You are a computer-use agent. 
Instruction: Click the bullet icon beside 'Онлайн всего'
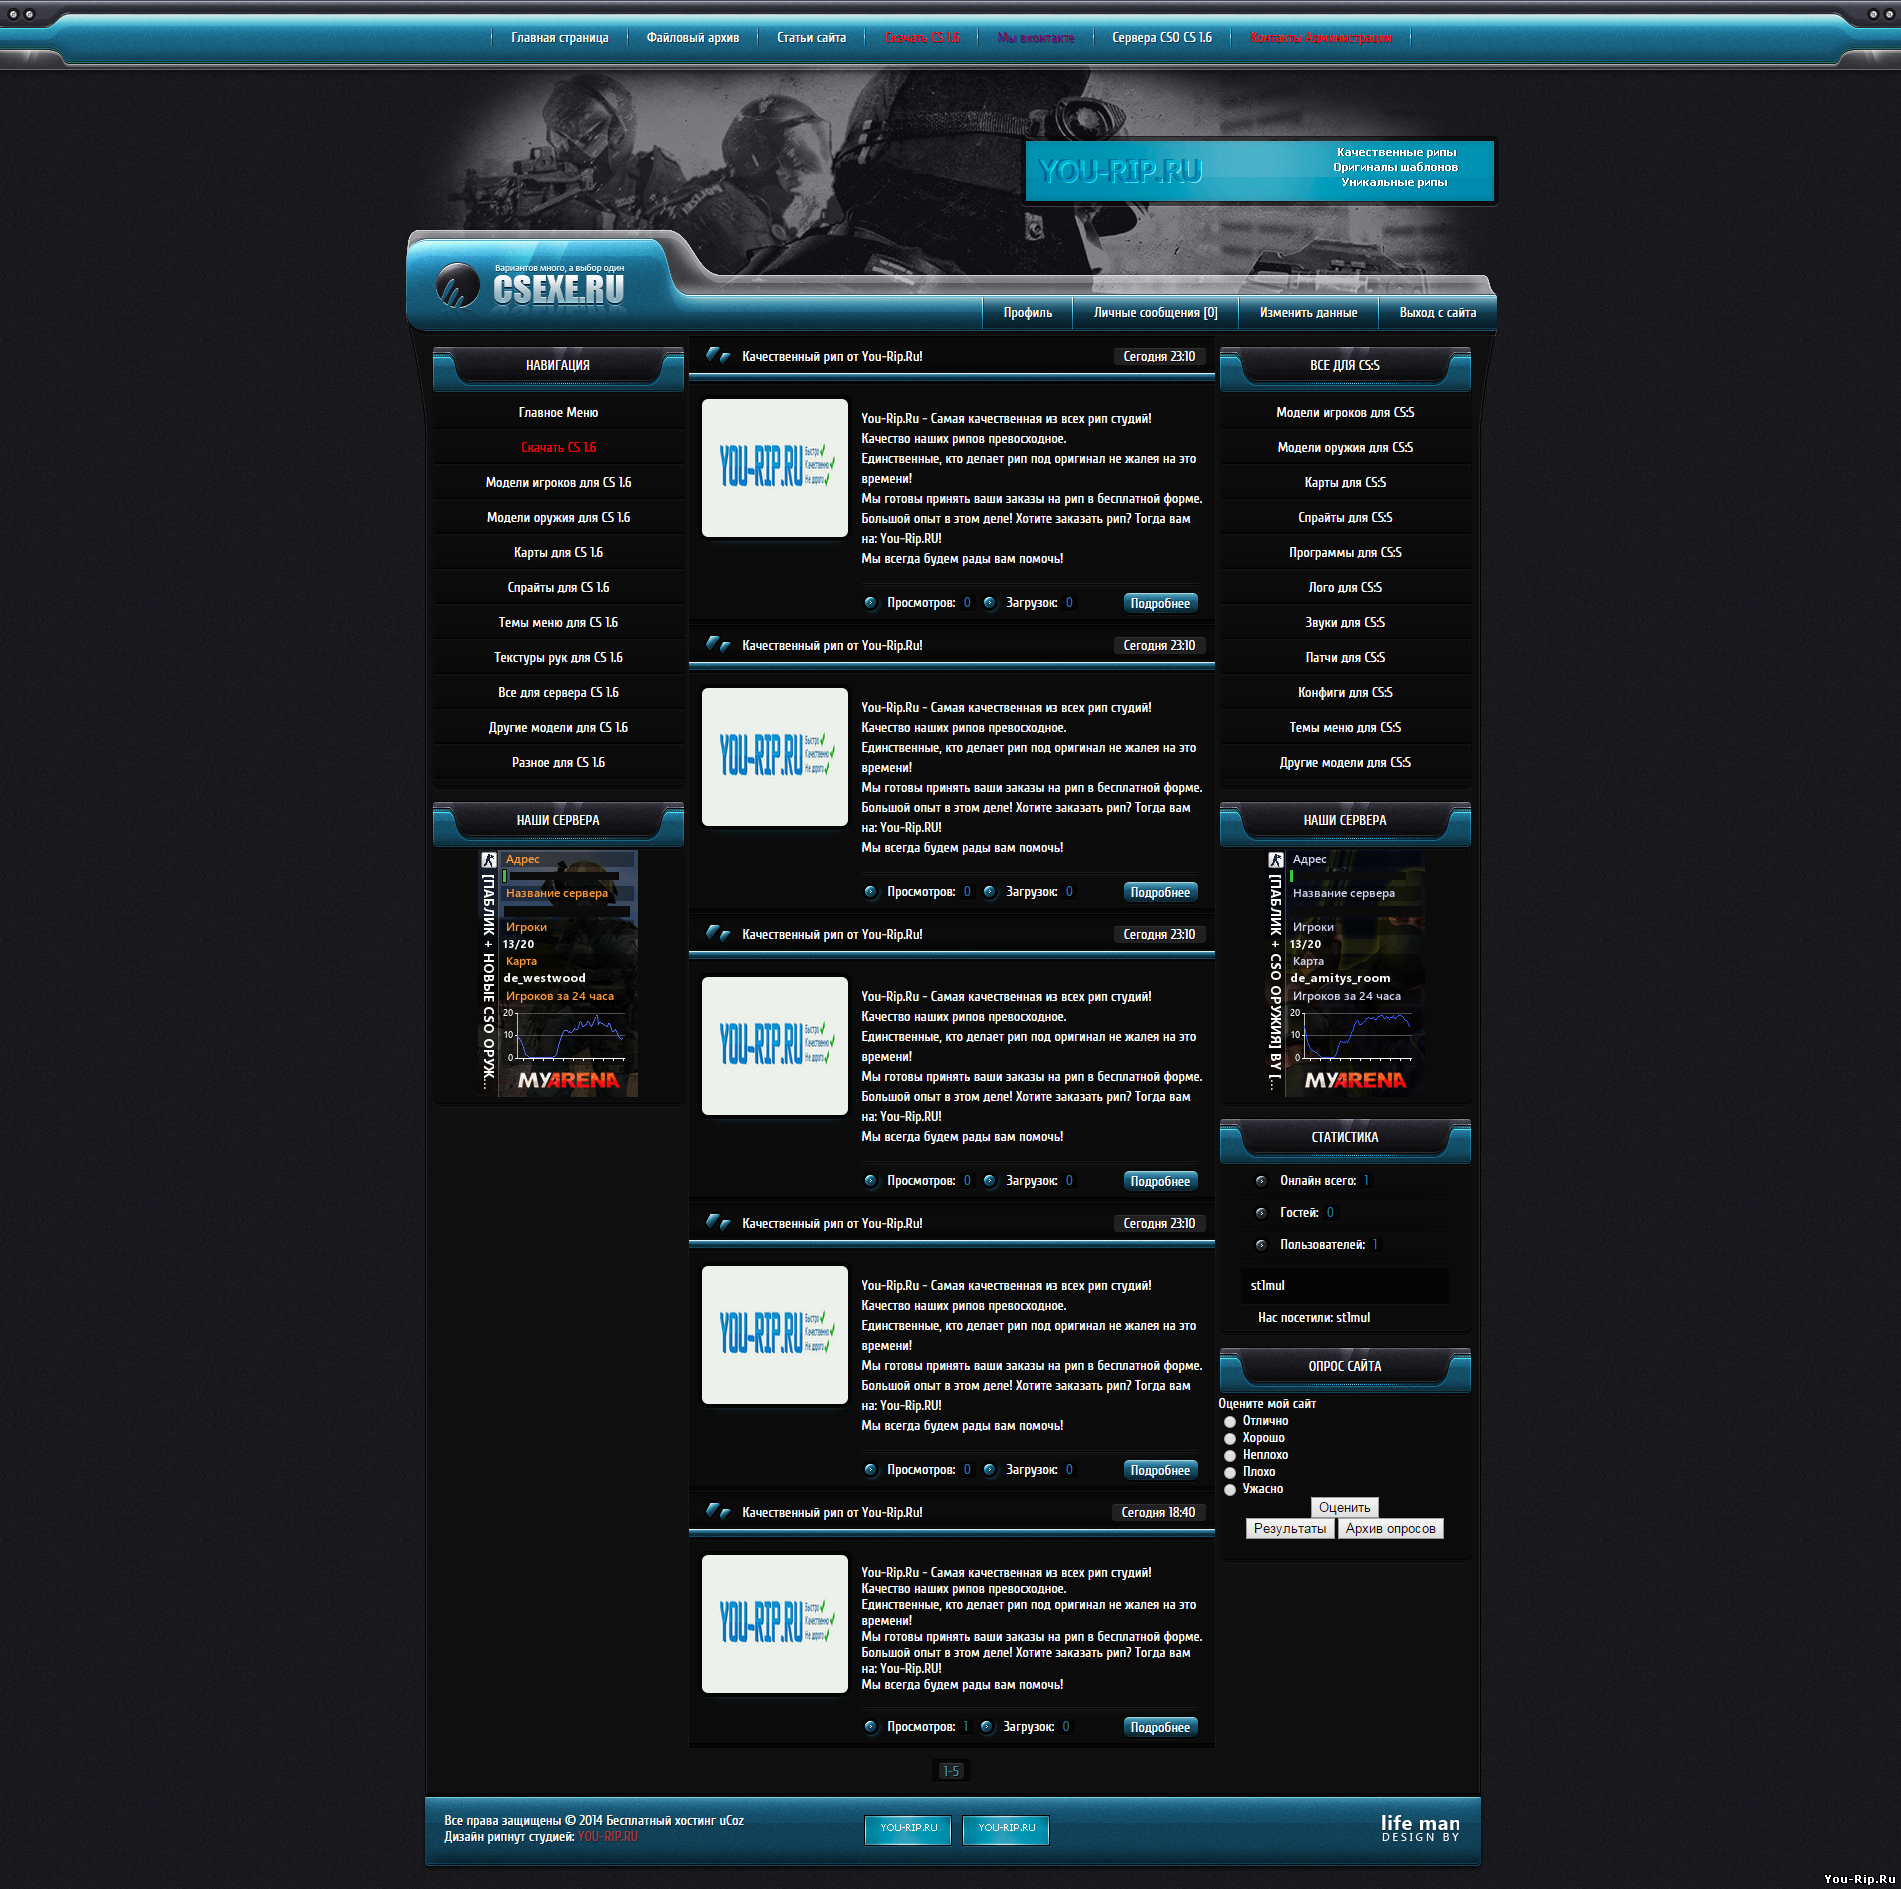pos(1261,1181)
